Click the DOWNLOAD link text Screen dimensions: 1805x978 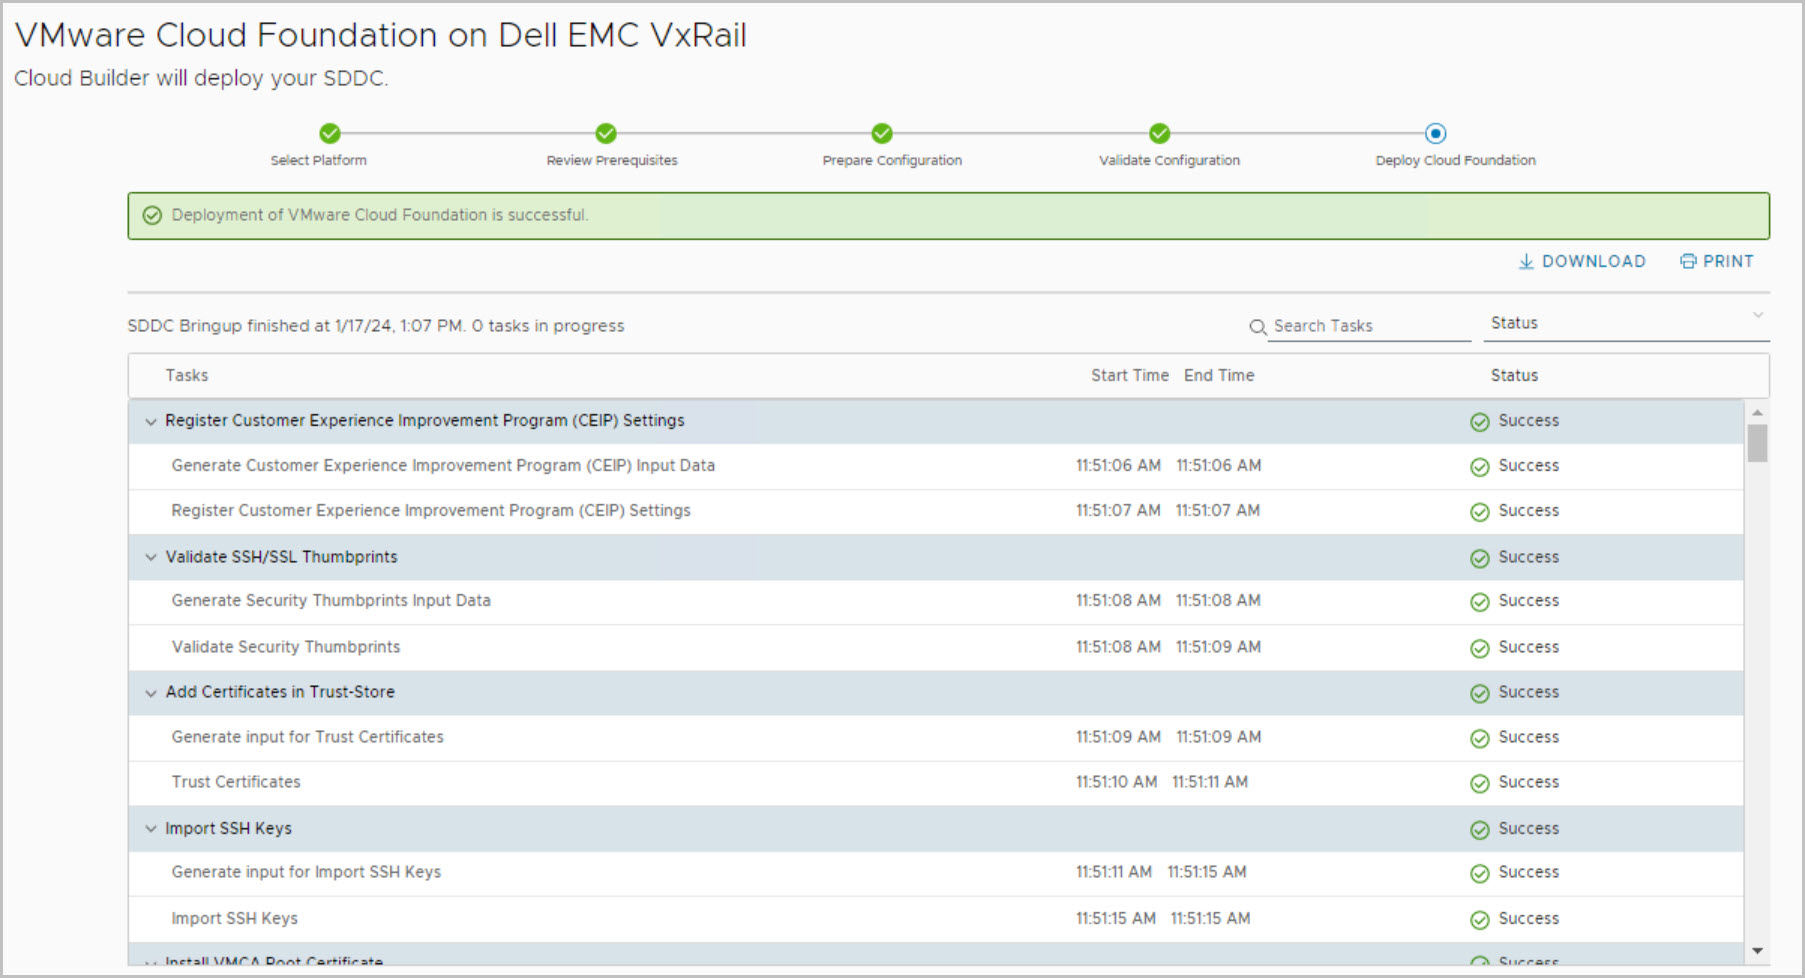pyautogui.click(x=1593, y=262)
